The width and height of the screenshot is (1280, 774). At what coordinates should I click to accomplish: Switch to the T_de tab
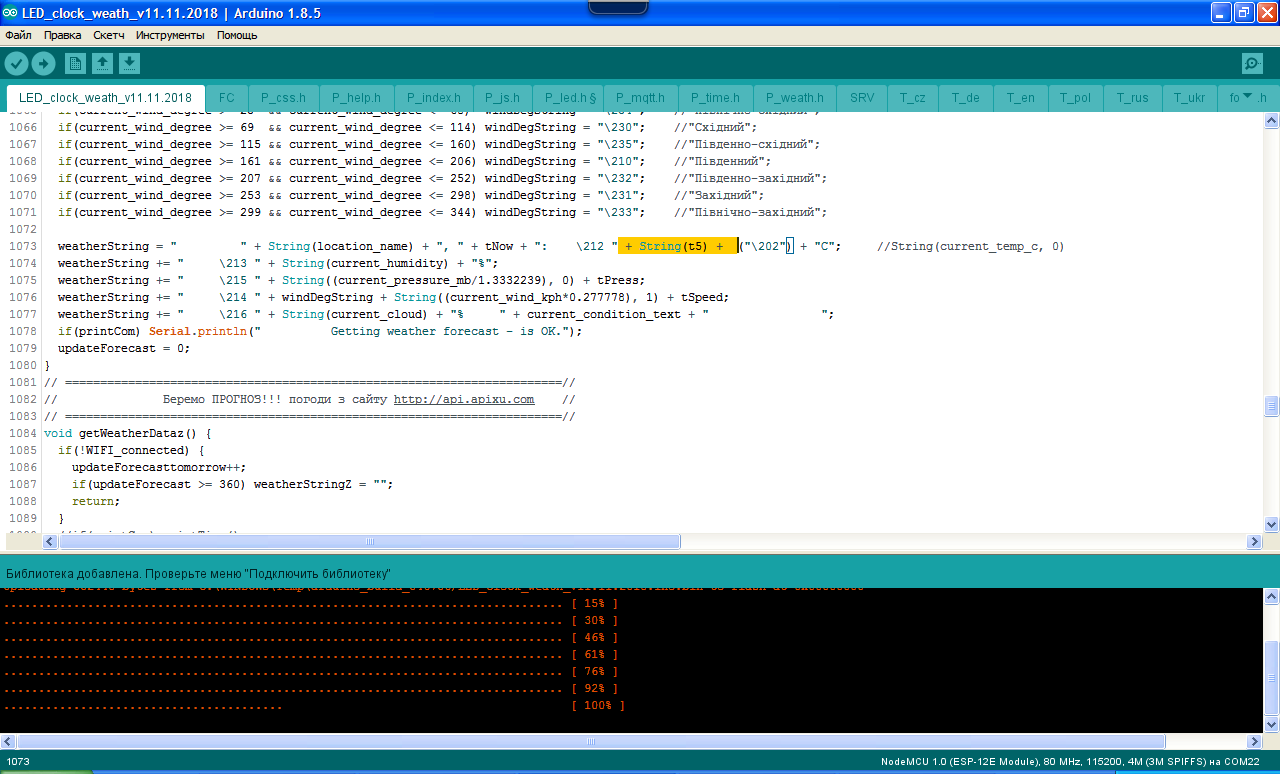pyautogui.click(x=966, y=98)
